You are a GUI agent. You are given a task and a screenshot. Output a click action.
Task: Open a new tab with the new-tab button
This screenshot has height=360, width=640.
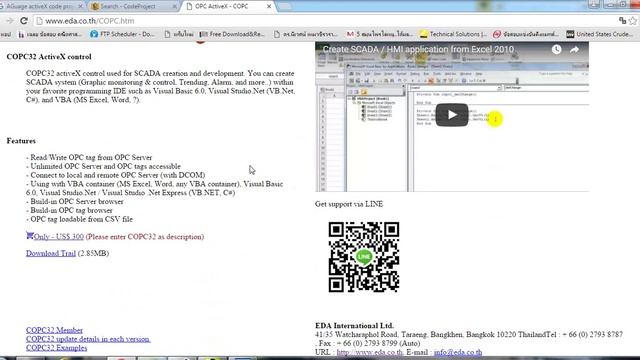point(285,6)
